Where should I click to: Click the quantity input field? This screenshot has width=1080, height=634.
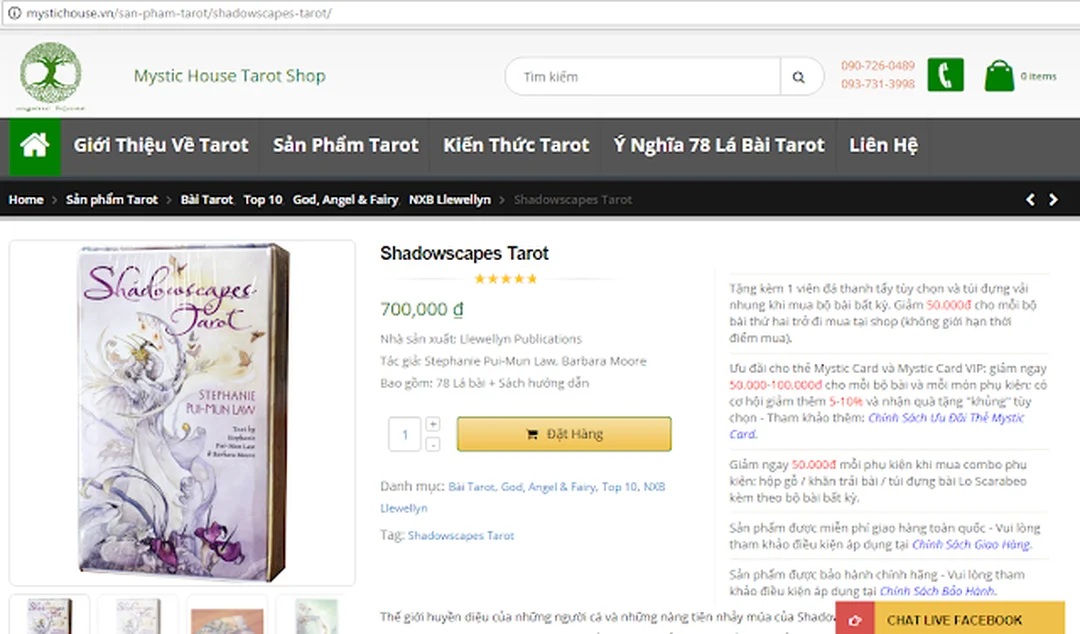[x=404, y=434]
